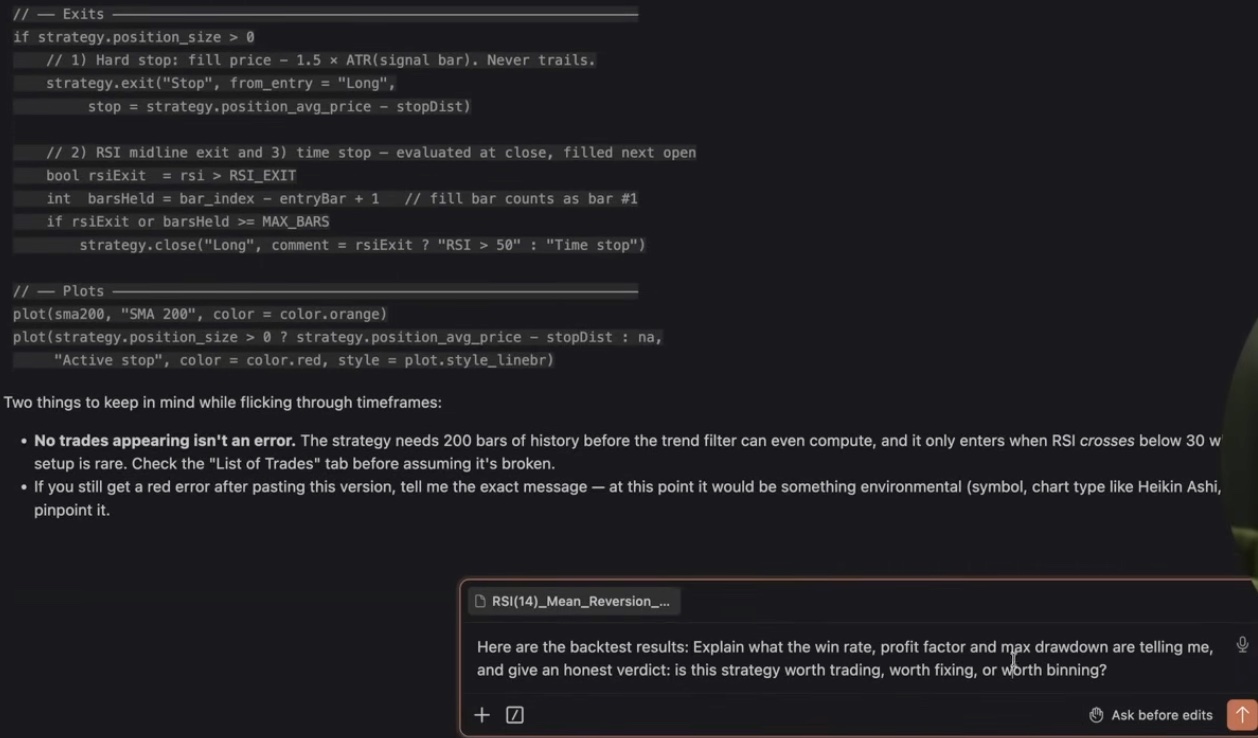
Task: Click the strategy.close("Long" code line
Action: [x=363, y=245]
